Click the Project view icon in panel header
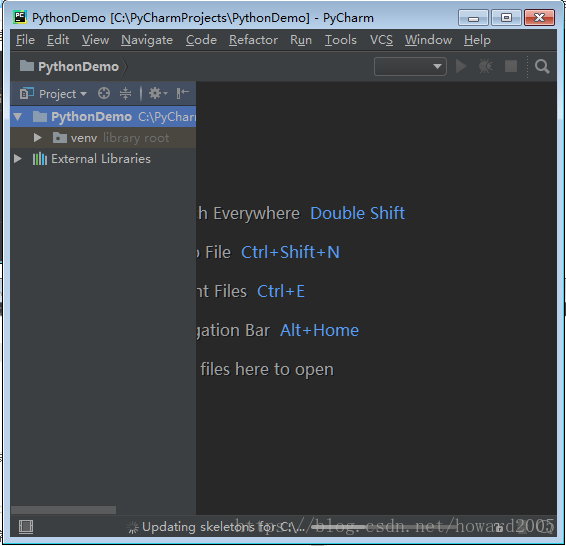Image resolution: width=566 pixels, height=546 pixels. pos(27,93)
